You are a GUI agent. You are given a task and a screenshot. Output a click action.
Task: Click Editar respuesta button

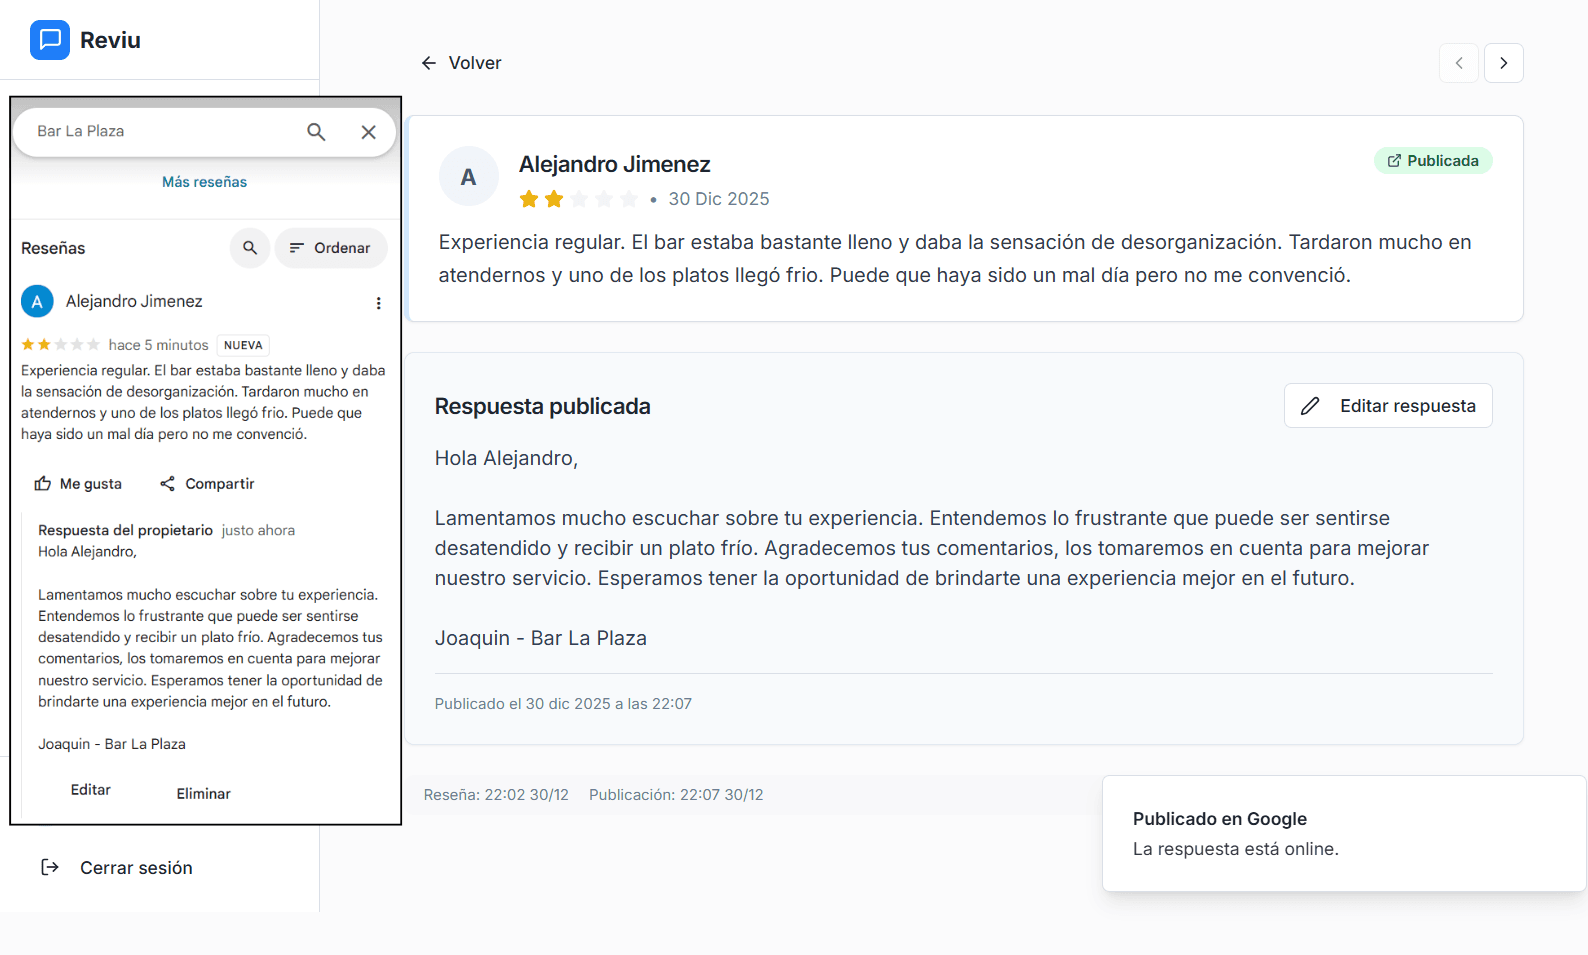(x=1387, y=406)
